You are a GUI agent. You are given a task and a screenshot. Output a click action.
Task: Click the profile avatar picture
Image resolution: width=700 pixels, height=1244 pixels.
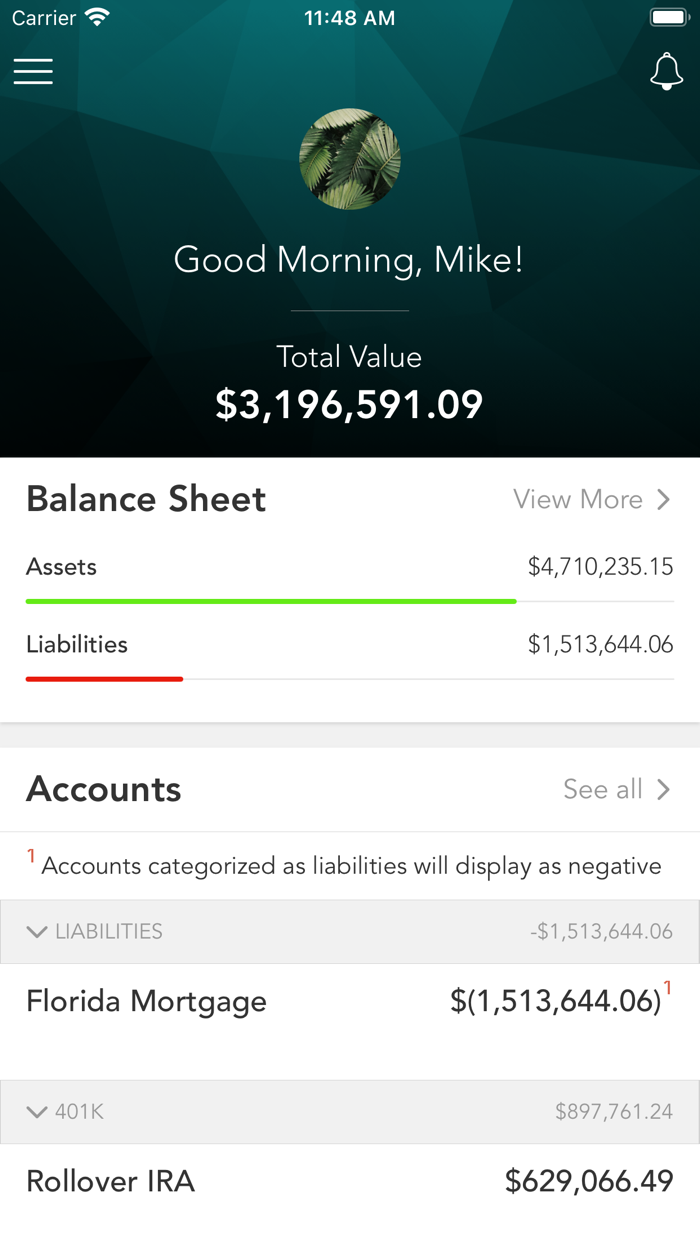[x=349, y=159]
